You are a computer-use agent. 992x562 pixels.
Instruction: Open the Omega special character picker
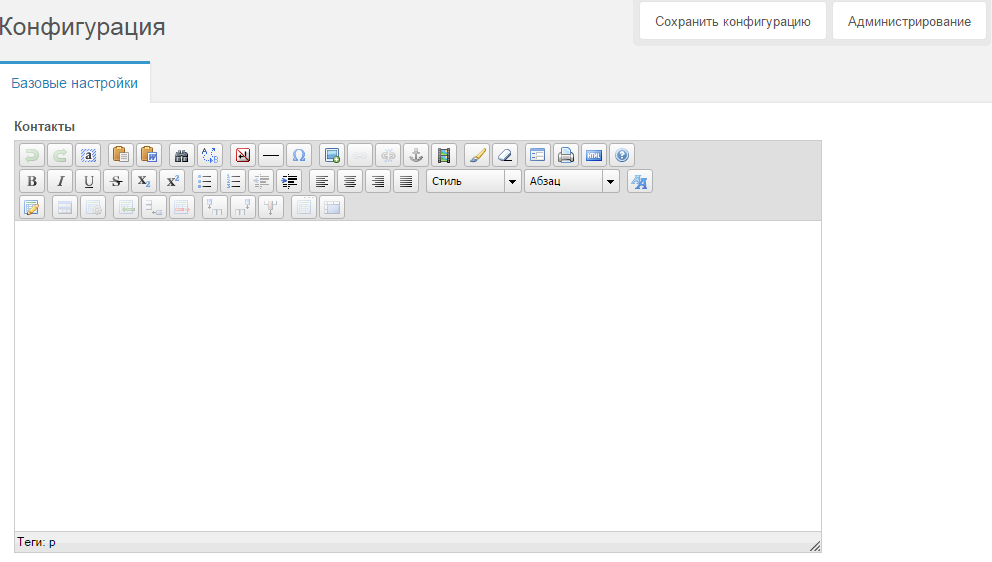299,155
